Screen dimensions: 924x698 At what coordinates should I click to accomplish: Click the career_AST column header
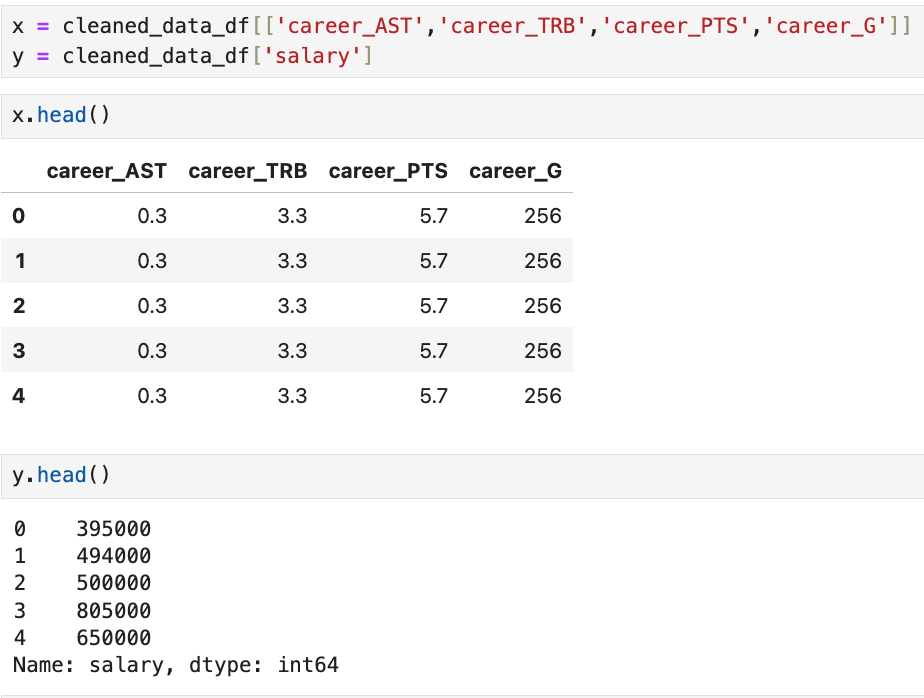[106, 171]
